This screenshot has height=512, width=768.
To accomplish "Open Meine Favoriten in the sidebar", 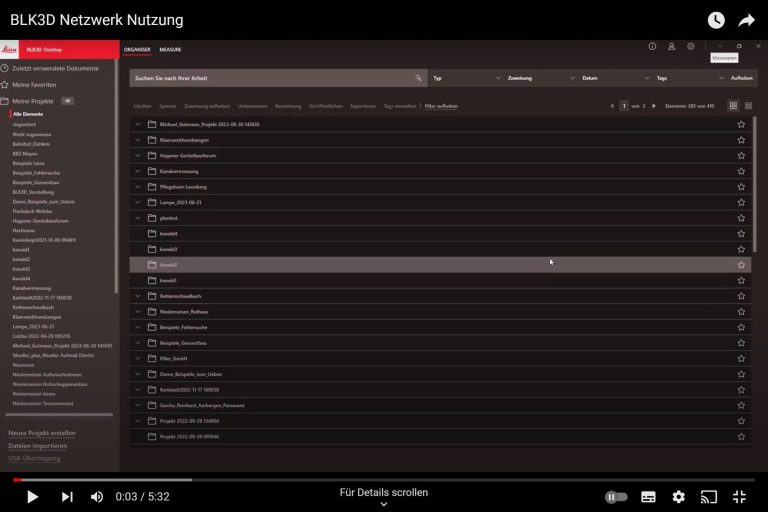I will tap(34, 85).
